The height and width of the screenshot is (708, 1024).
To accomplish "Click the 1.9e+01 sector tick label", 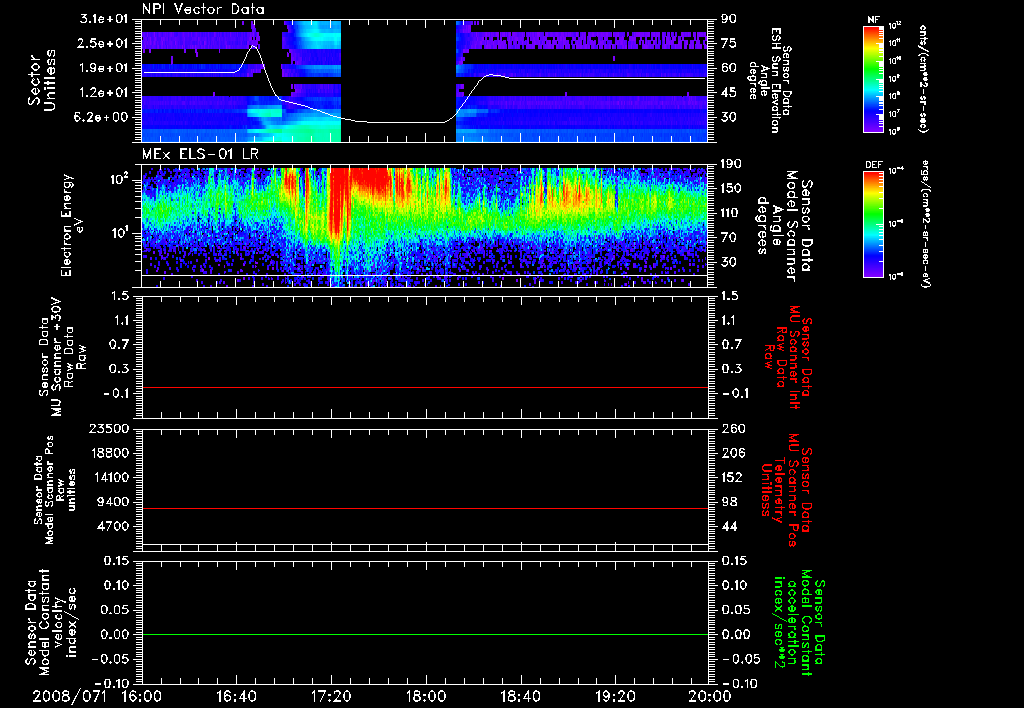I will coord(106,68).
